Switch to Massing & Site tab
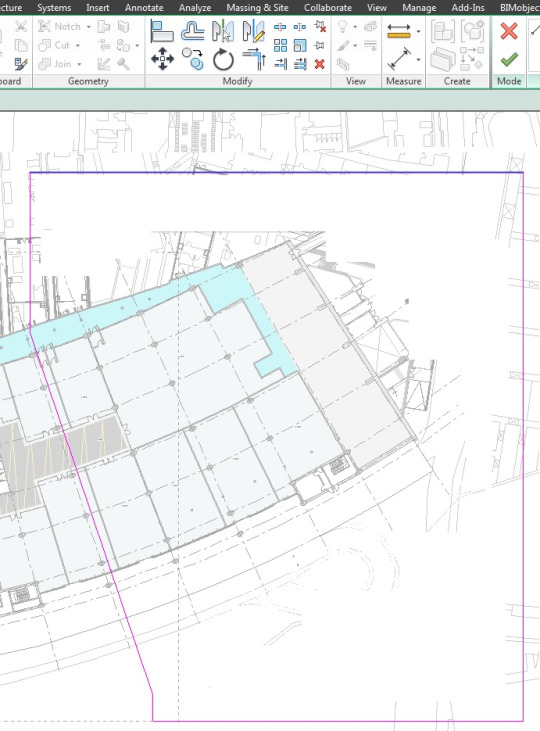This screenshot has height=731, width=540. point(257,8)
